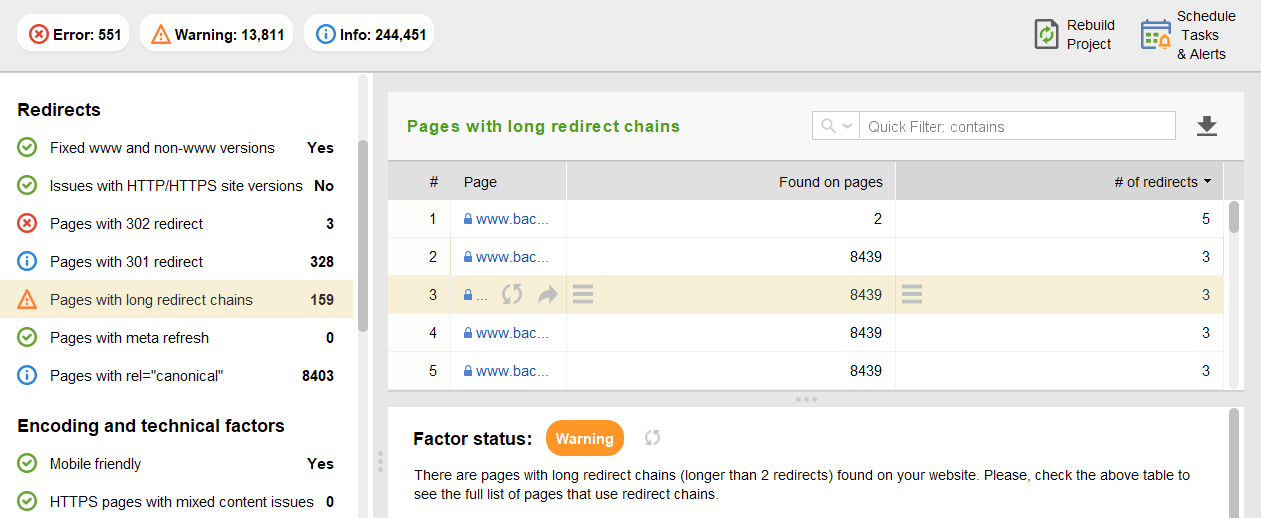
Task: Select HTTPS pages with mixed content issues
Action: pyautogui.click(x=176, y=502)
